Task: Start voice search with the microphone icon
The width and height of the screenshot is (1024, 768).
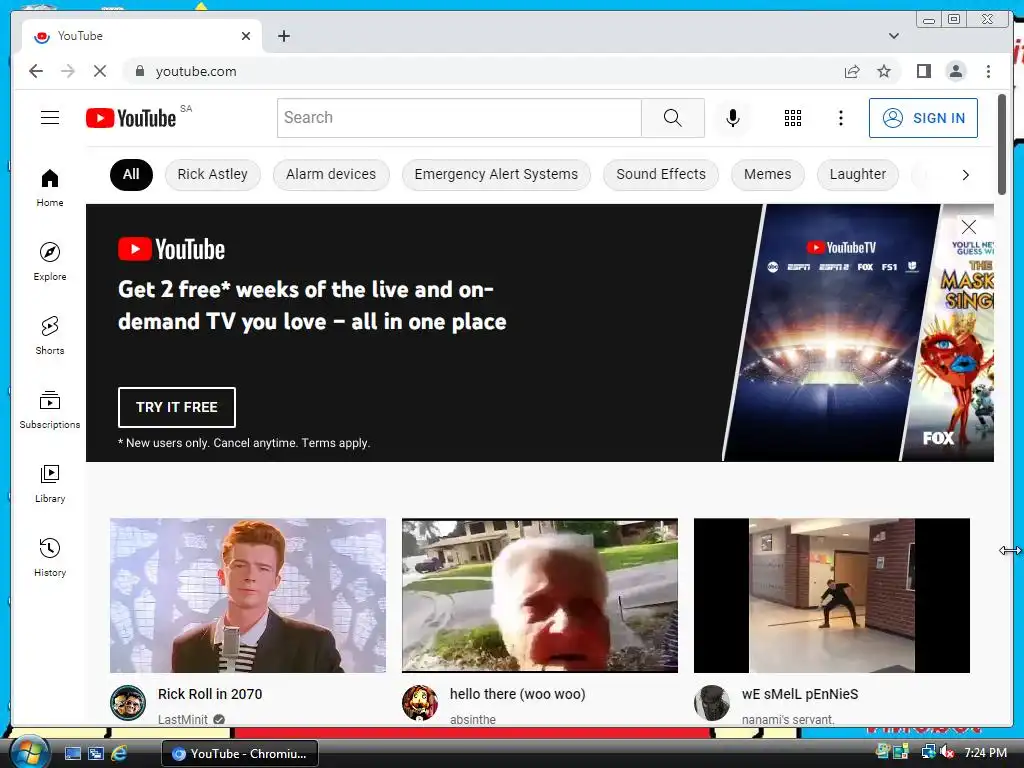Action: tap(733, 118)
